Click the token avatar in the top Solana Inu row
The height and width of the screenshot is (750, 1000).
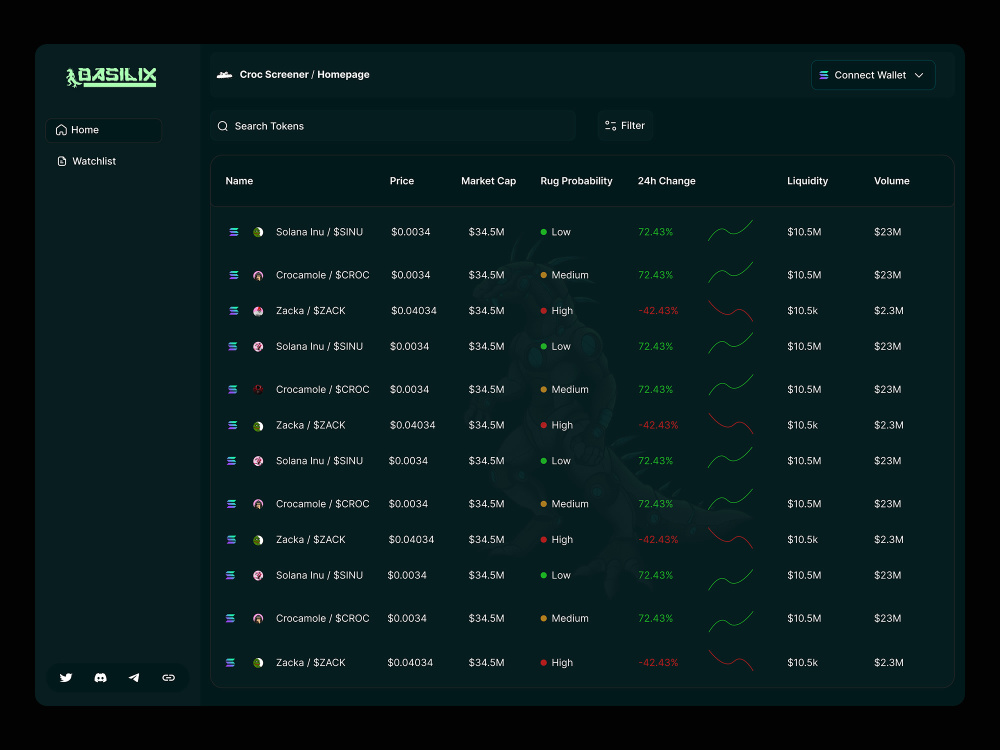258,232
